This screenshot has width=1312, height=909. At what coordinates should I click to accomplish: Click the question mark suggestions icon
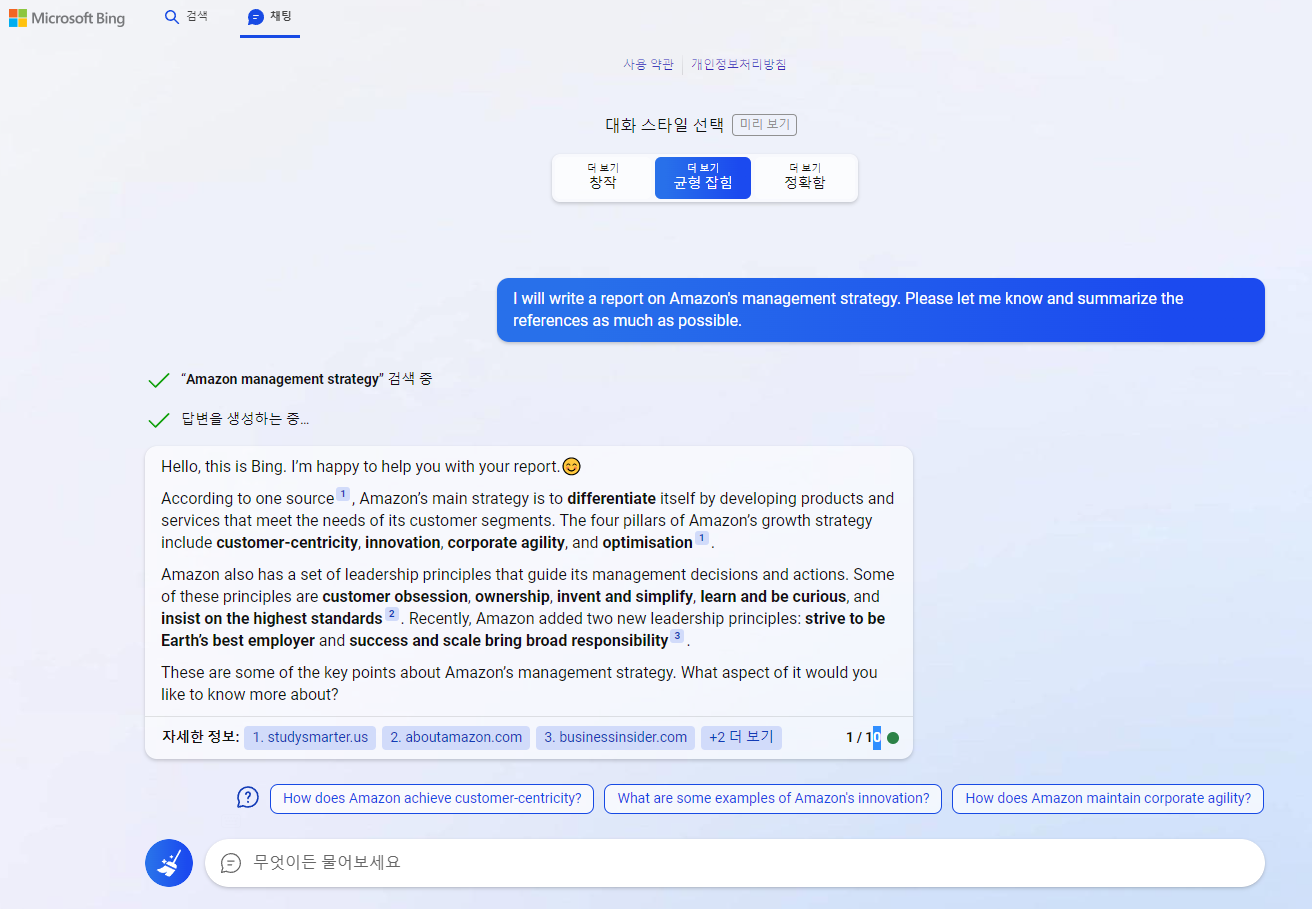(248, 797)
